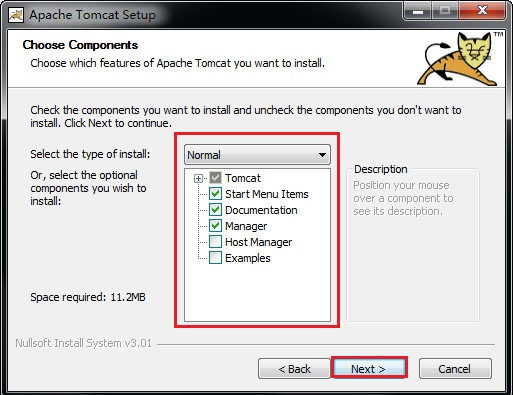Image resolution: width=513 pixels, height=395 pixels.
Task: Click the Tomcat cat logo image
Action: (x=459, y=59)
